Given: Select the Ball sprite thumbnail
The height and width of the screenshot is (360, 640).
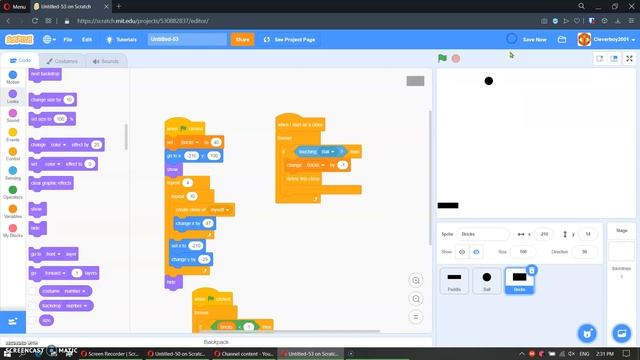Looking at the screenshot, I should coord(487,280).
